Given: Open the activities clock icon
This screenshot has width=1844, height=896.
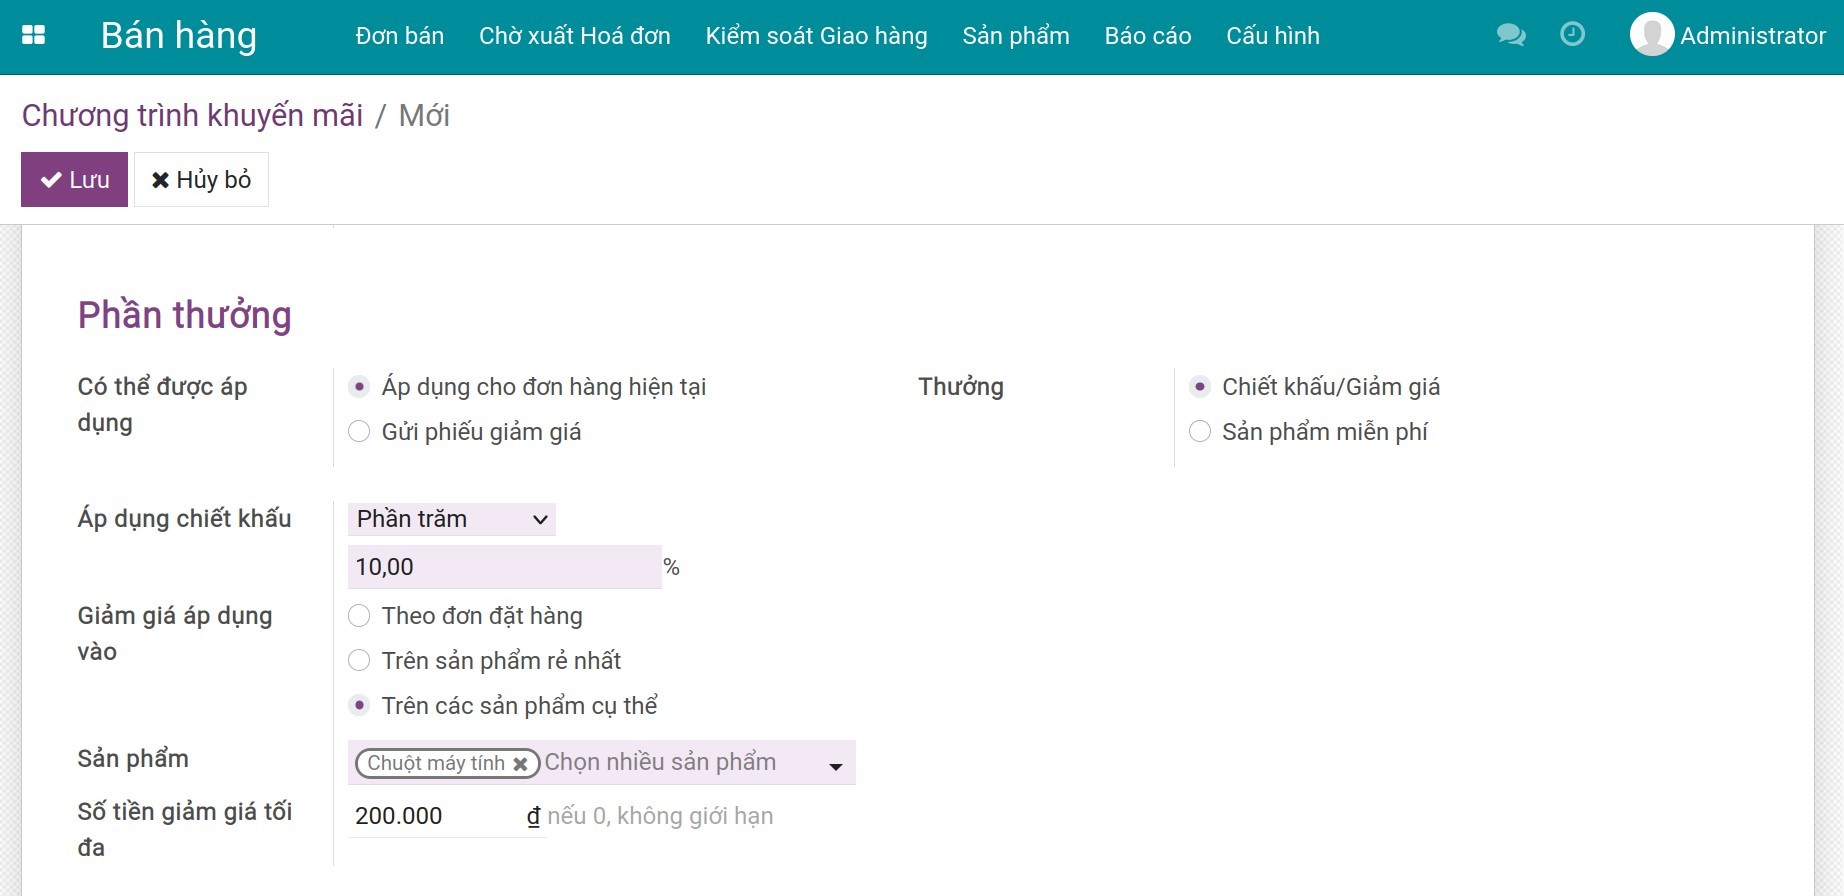Looking at the screenshot, I should click(x=1572, y=35).
